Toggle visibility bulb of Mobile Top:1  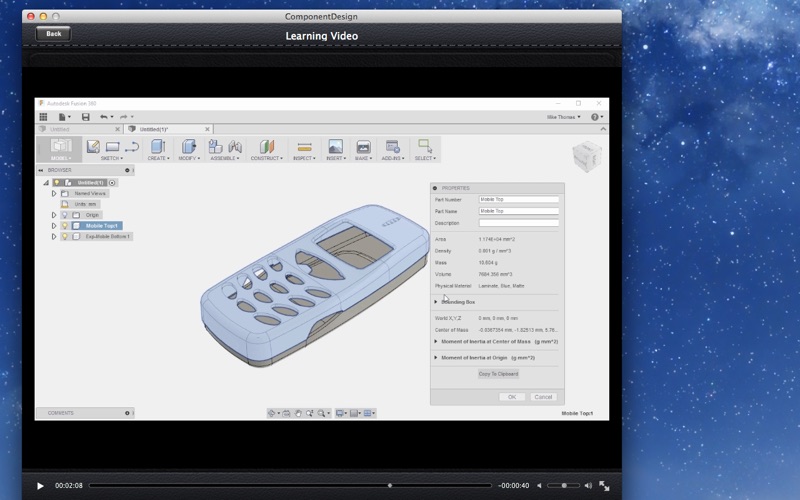[65, 226]
